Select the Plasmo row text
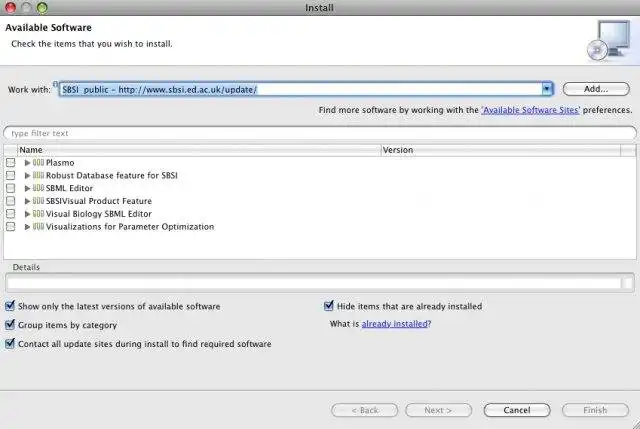 coord(60,163)
